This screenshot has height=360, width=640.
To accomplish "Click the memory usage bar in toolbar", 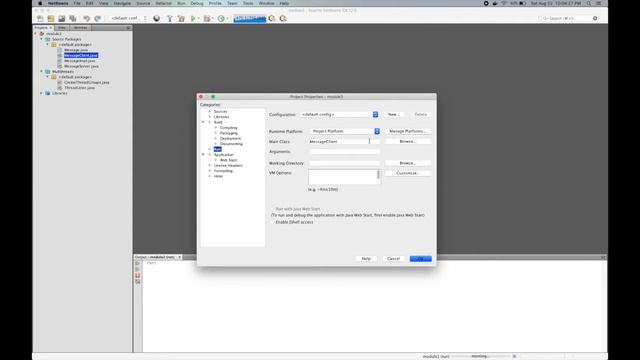I will (250, 18).
